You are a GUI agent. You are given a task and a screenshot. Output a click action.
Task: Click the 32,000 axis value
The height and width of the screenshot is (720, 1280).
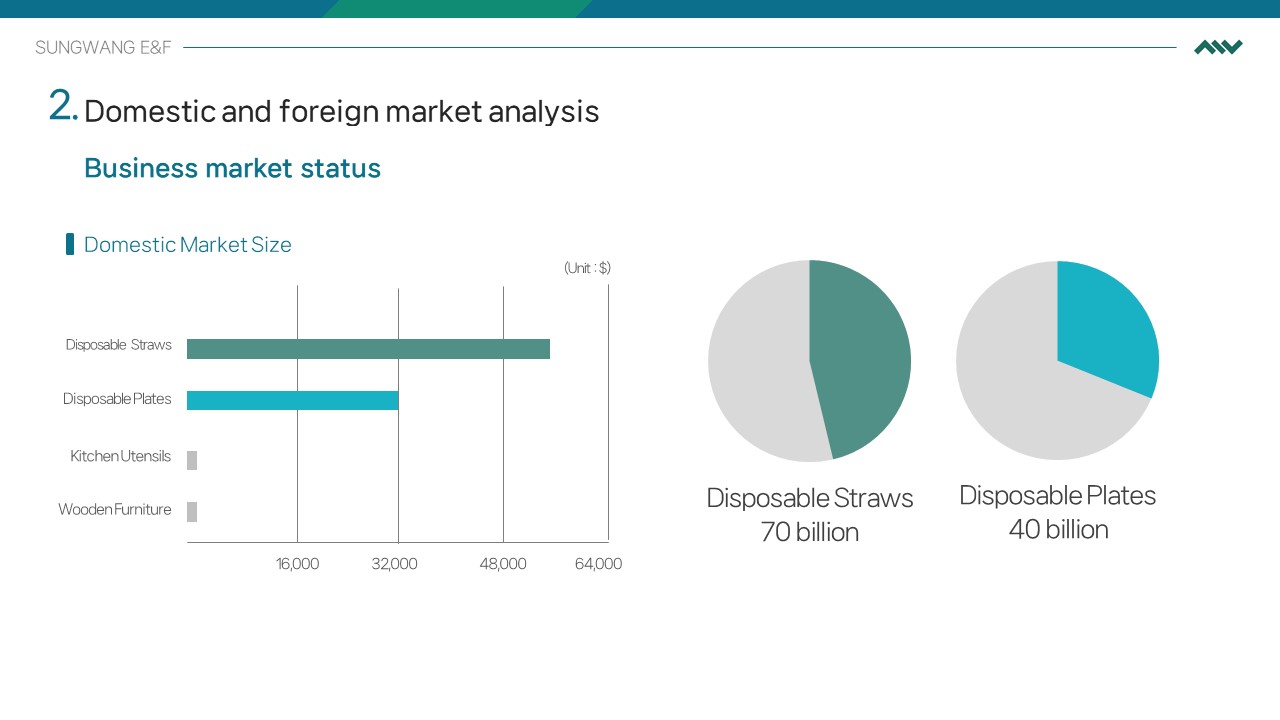pyautogui.click(x=394, y=564)
